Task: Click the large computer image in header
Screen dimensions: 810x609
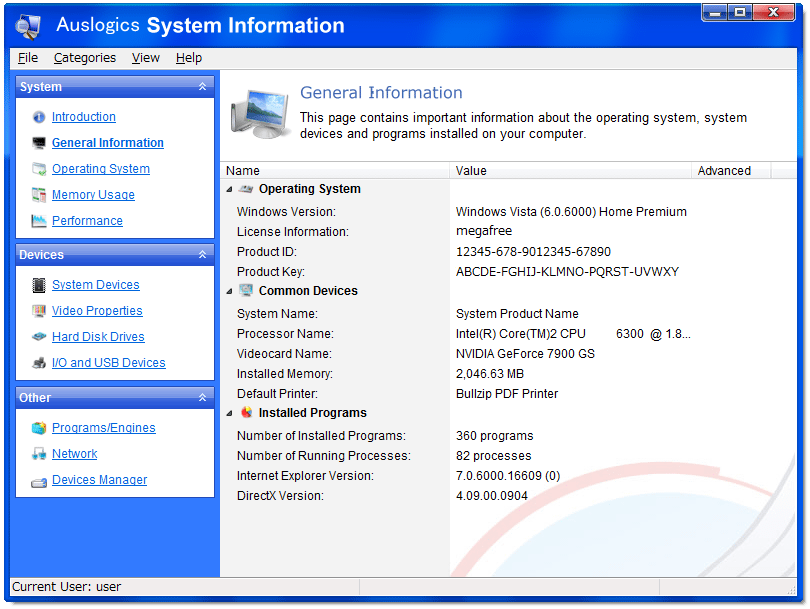Action: (x=260, y=114)
